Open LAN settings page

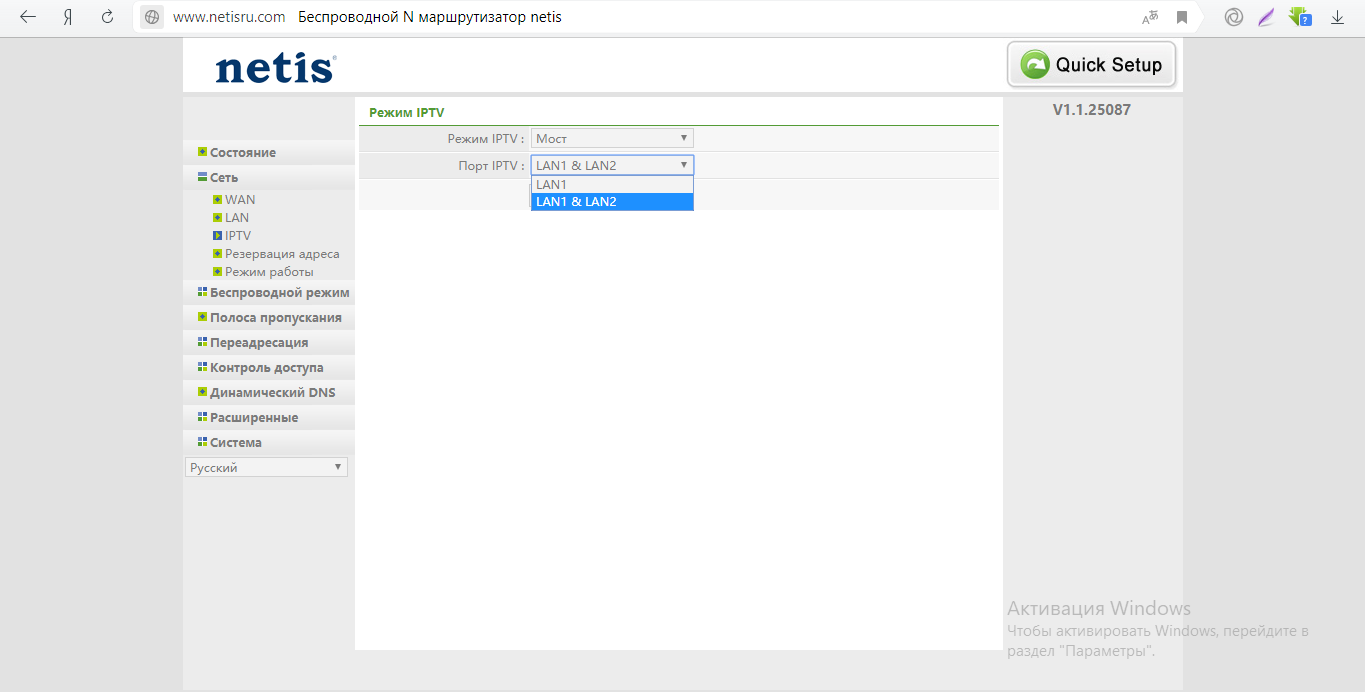tap(237, 217)
